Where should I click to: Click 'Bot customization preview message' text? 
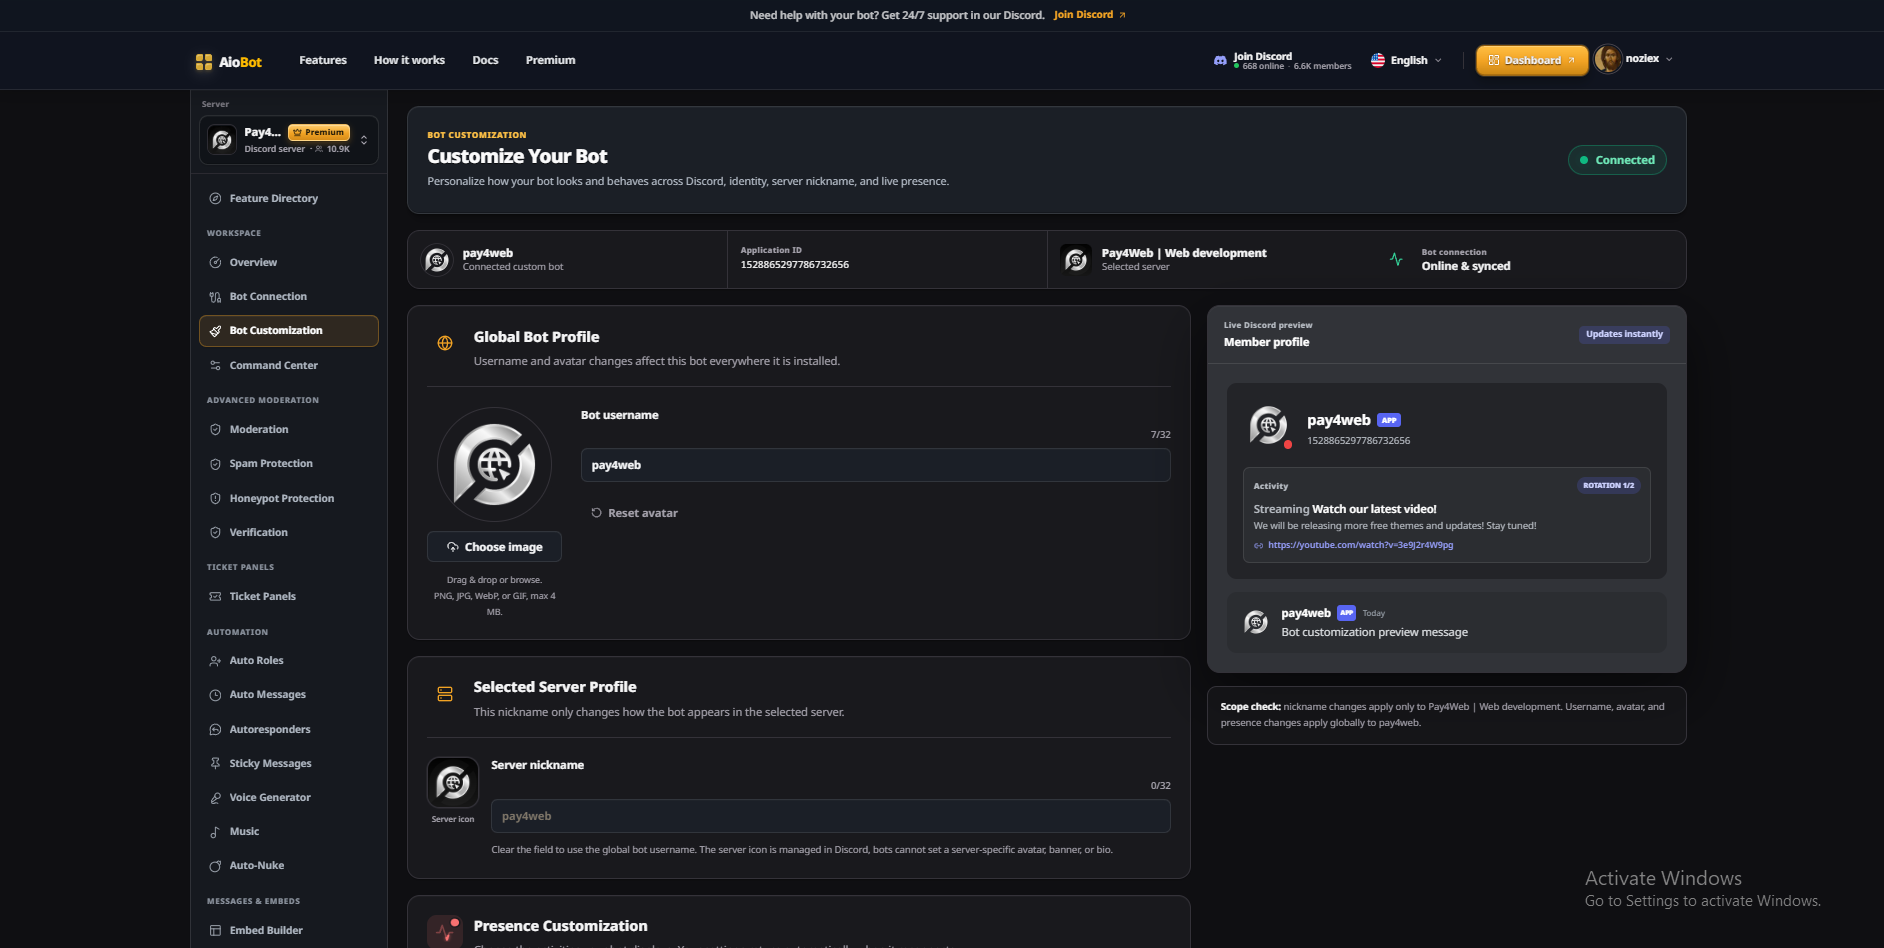[x=1374, y=632]
